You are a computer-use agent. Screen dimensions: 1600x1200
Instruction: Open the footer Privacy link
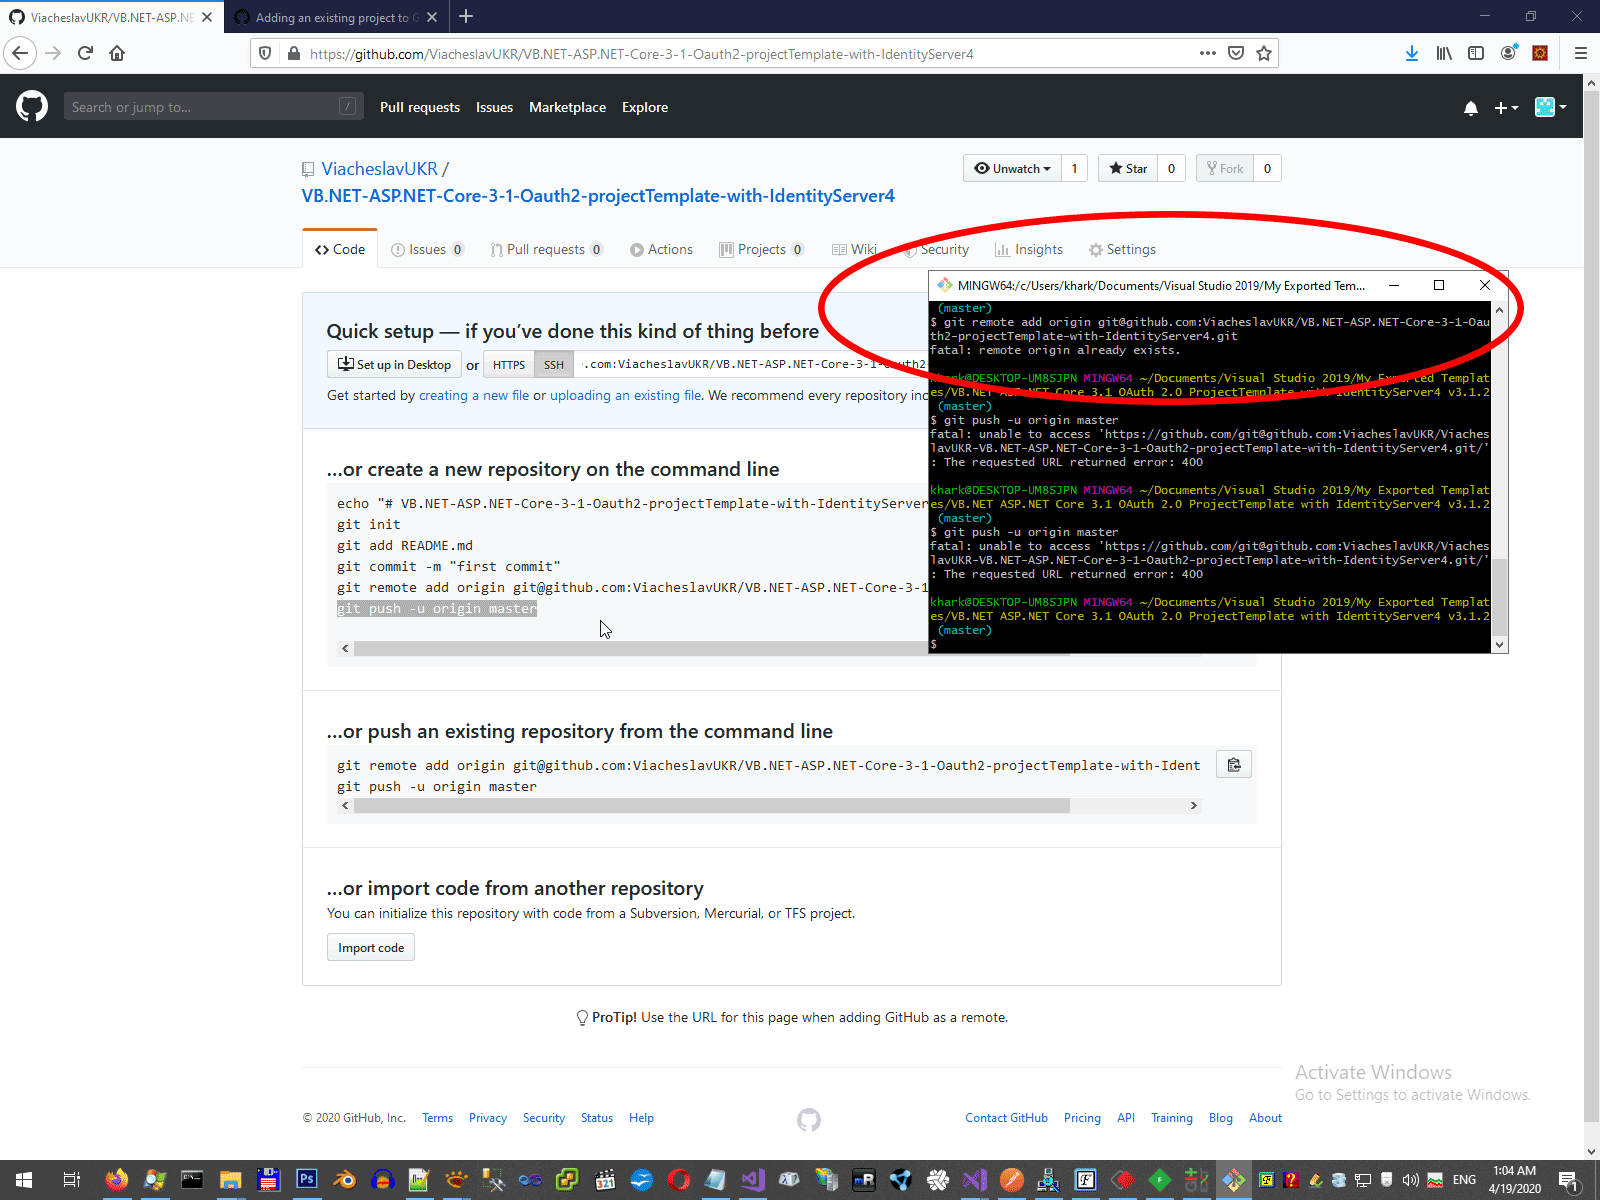click(x=488, y=1118)
